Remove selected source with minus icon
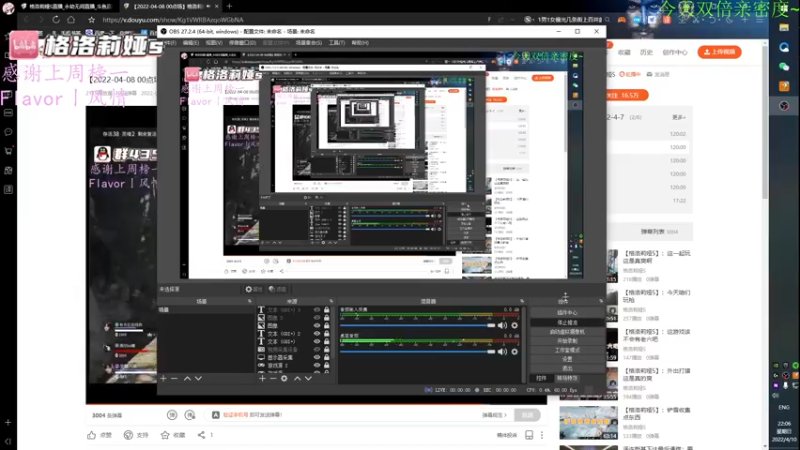This screenshot has height=450, width=800. point(273,379)
